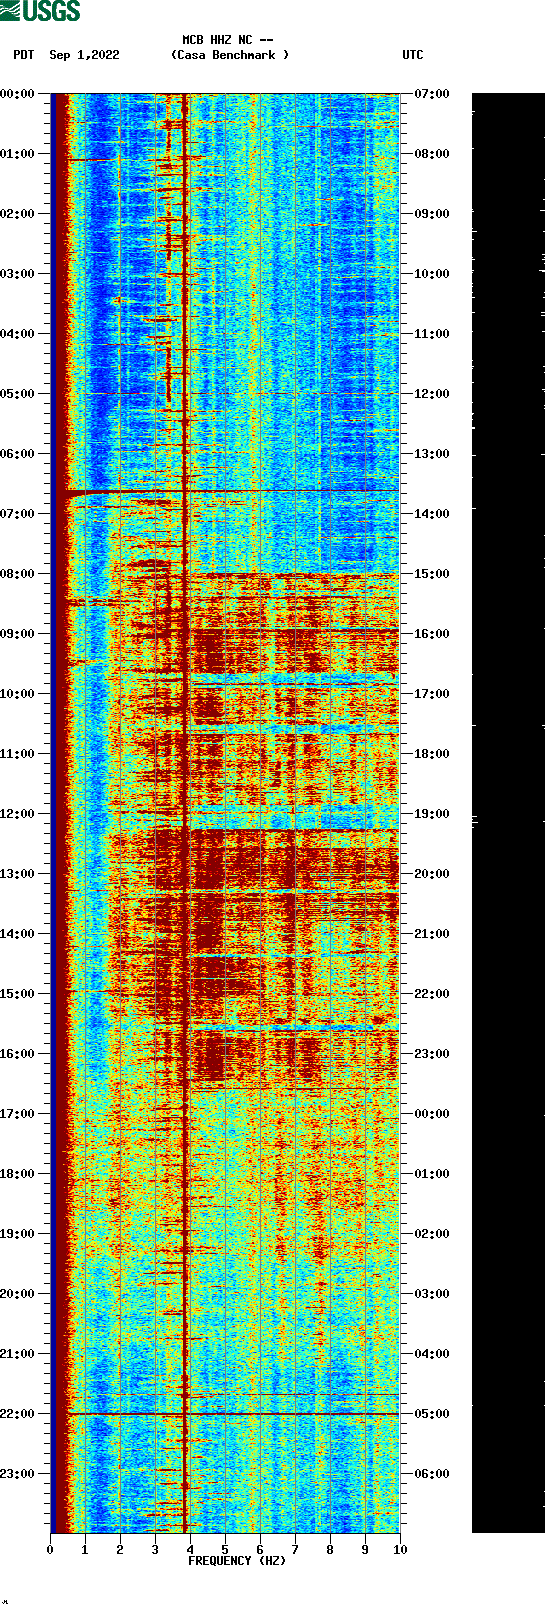The width and height of the screenshot is (552, 1613).
Task: Click the 03:00 UTC time label
Action: click(432, 1294)
